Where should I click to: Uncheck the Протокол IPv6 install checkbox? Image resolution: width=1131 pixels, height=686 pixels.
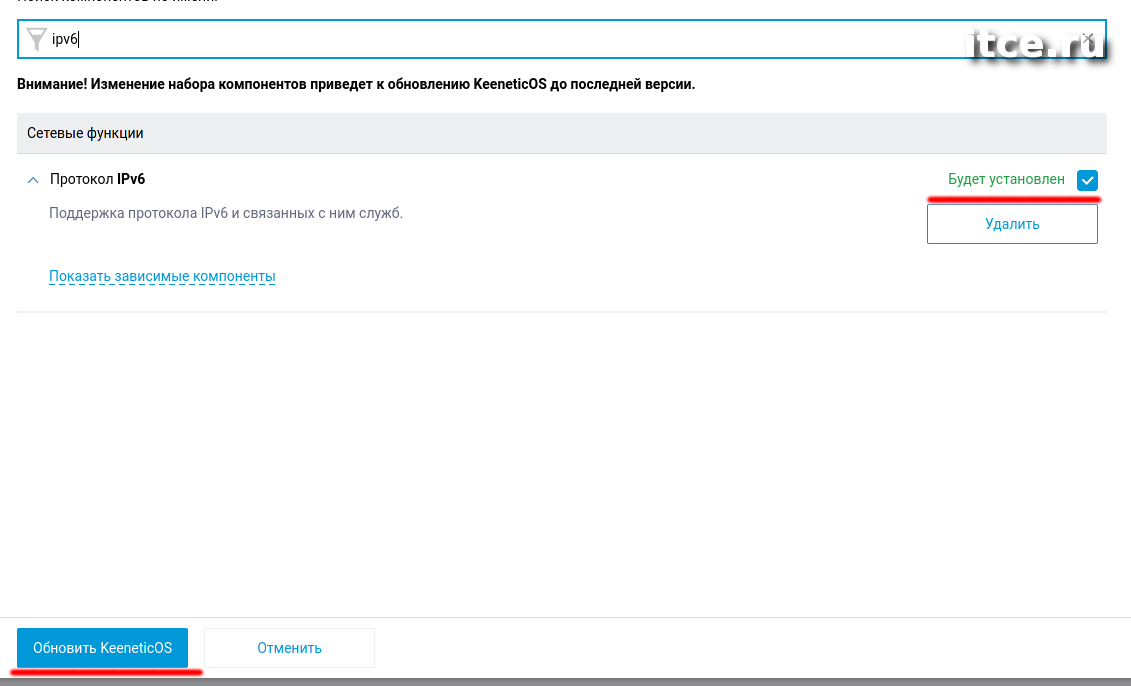click(1087, 180)
